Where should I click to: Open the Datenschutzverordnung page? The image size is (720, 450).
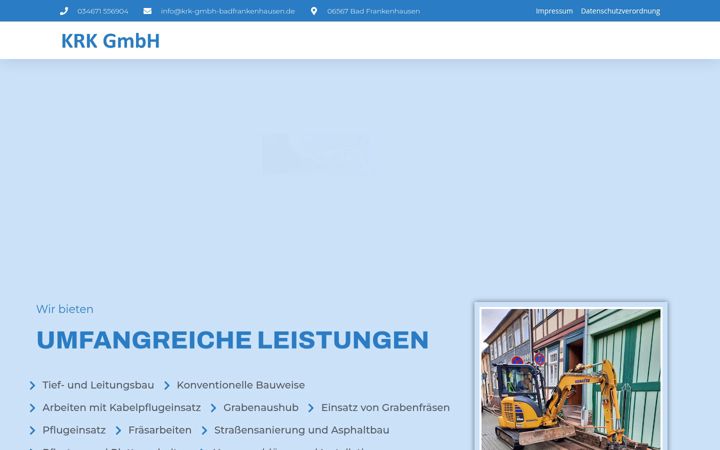click(620, 11)
